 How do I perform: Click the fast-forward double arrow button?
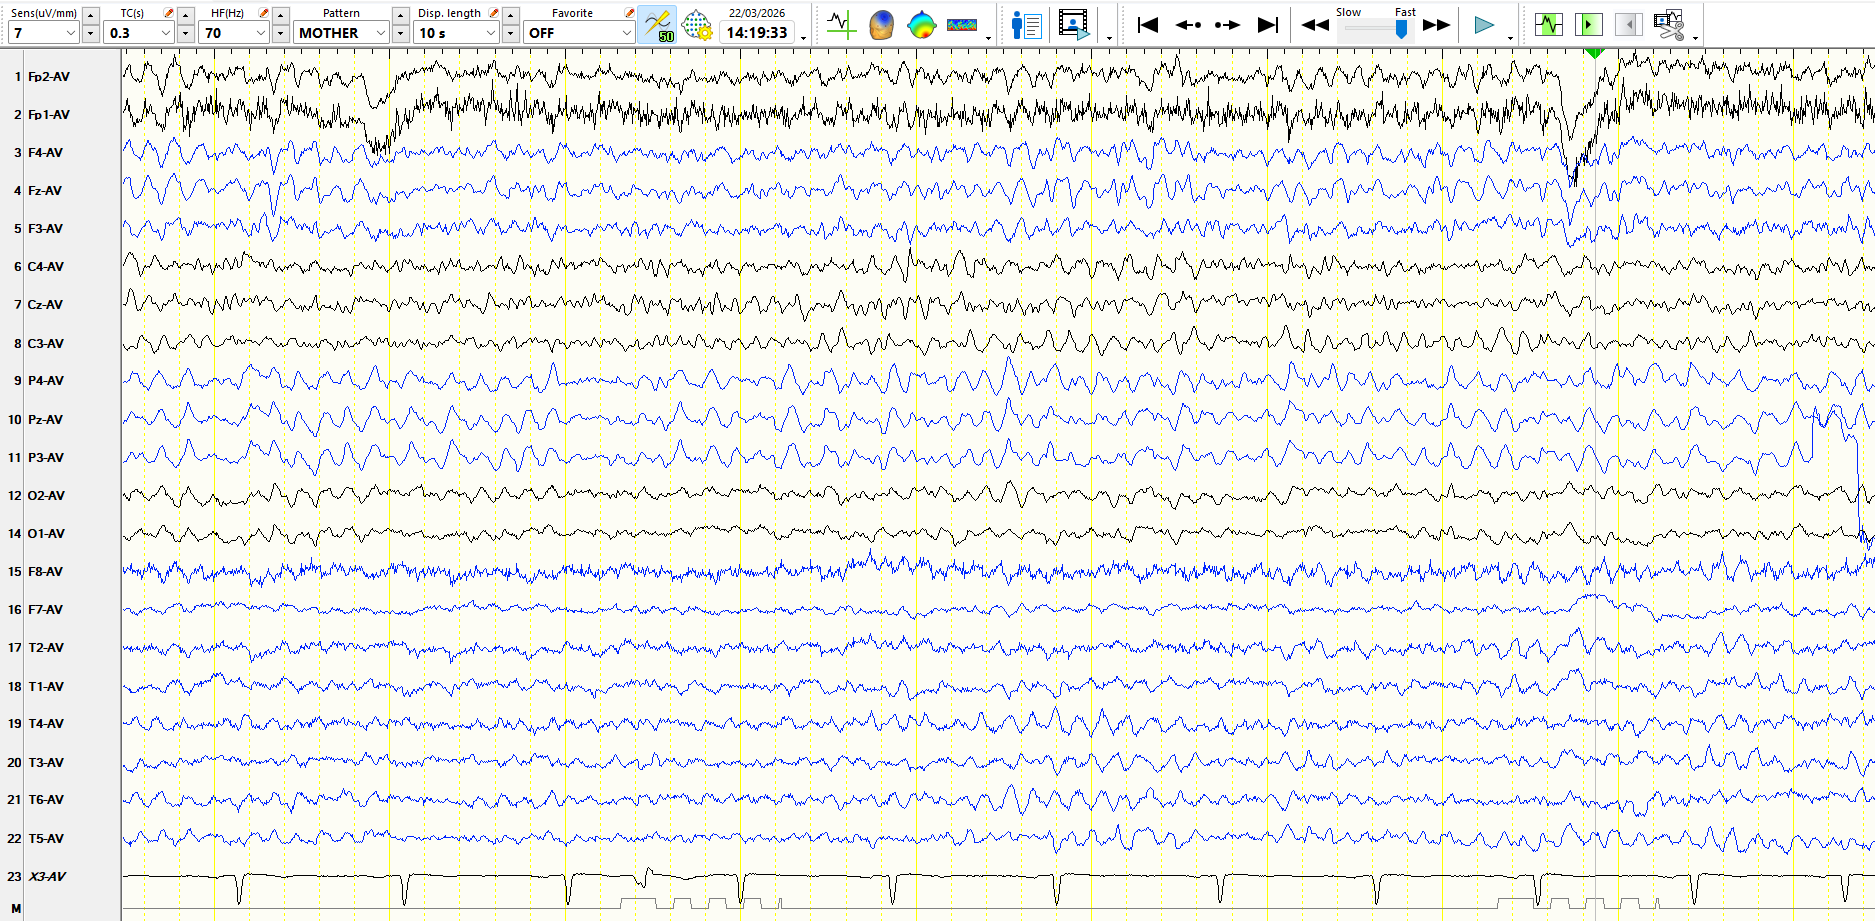pyautogui.click(x=1436, y=25)
